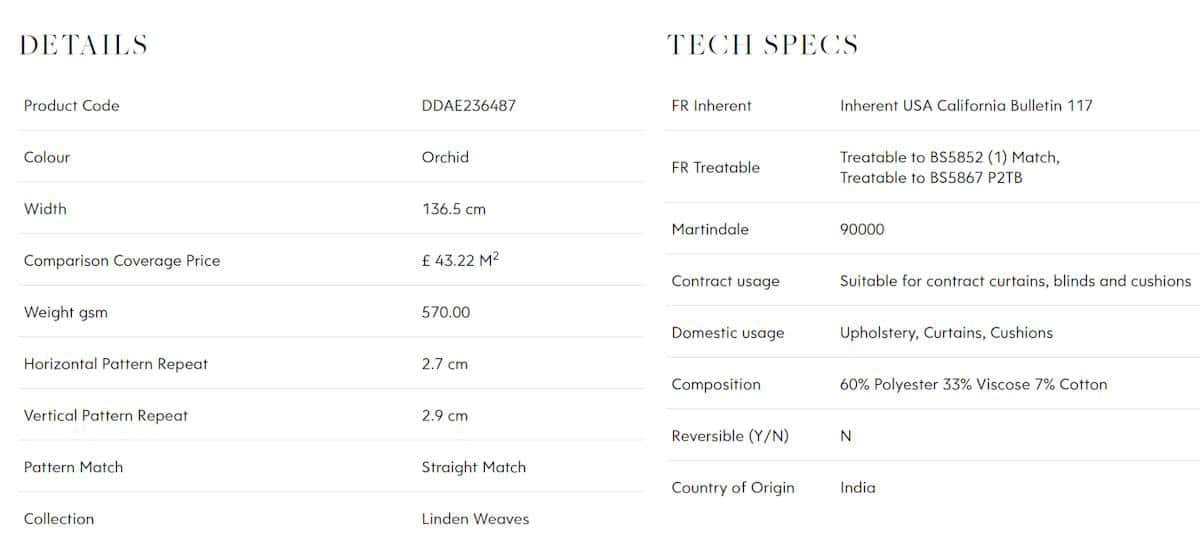Click India as country of origin
1200x556 pixels.
click(x=858, y=488)
